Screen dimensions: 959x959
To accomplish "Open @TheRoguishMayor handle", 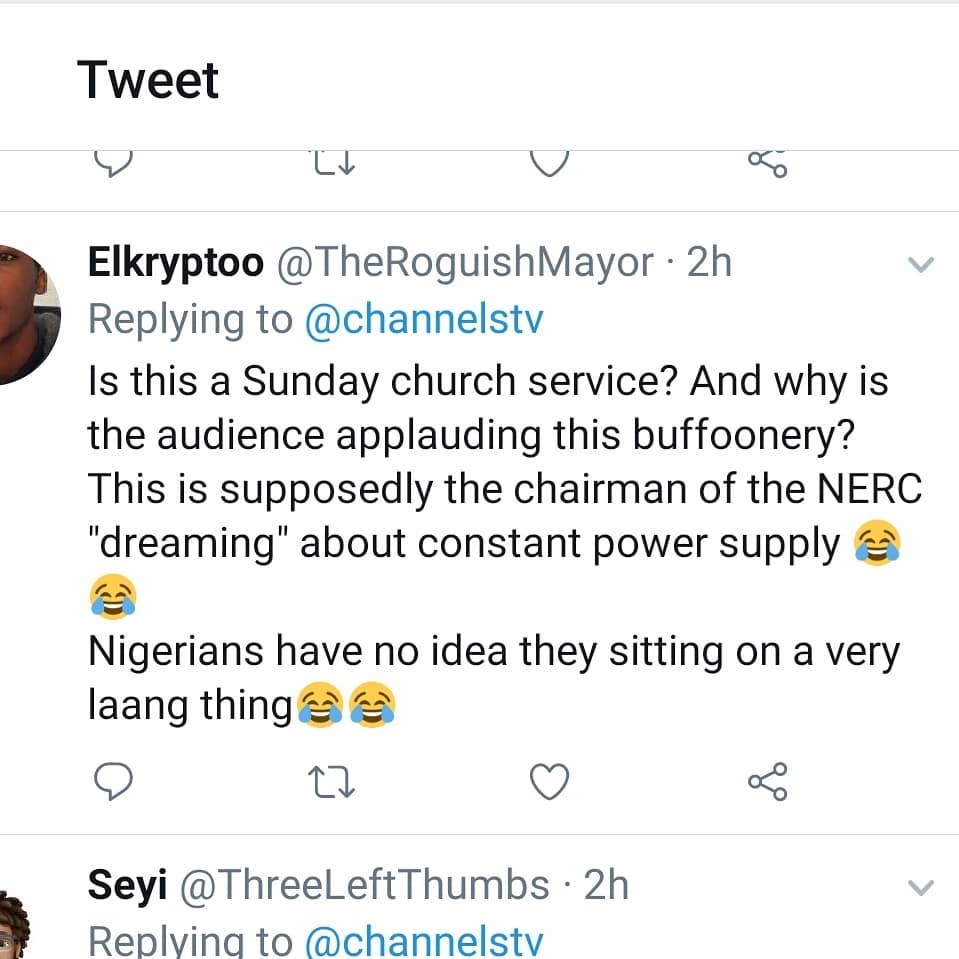I will tap(465, 263).
